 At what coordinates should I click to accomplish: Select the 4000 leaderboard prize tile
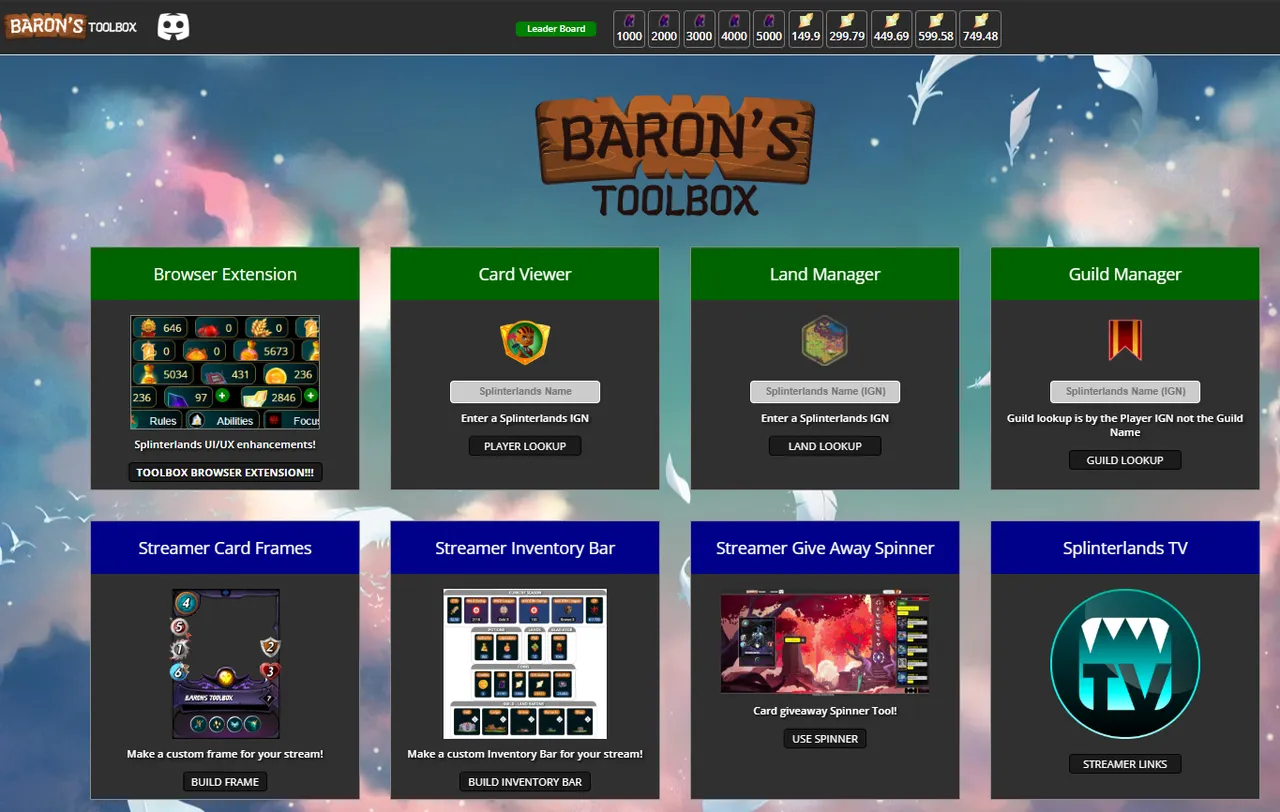[x=734, y=29]
